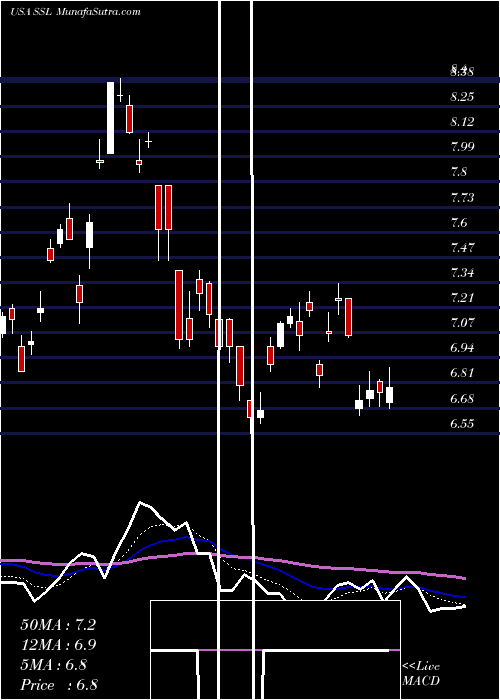500x700 pixels.
Task: Select the 7.21 price level label
Action: [462, 297]
